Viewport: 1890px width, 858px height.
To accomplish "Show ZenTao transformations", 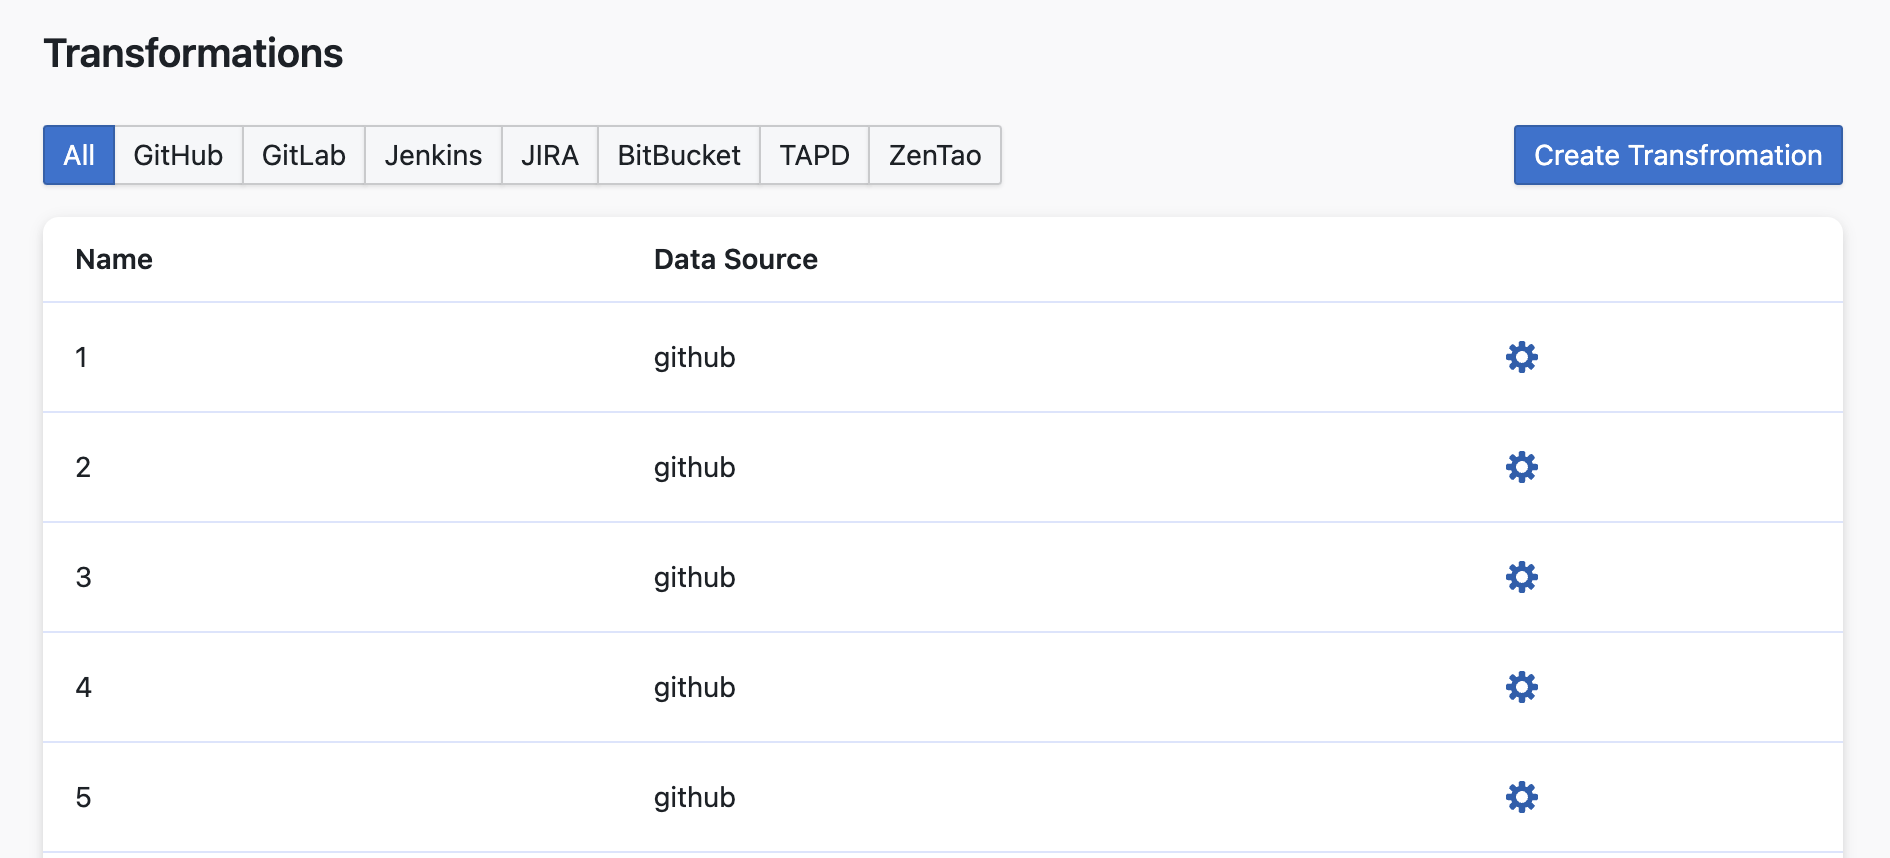I will coord(935,155).
